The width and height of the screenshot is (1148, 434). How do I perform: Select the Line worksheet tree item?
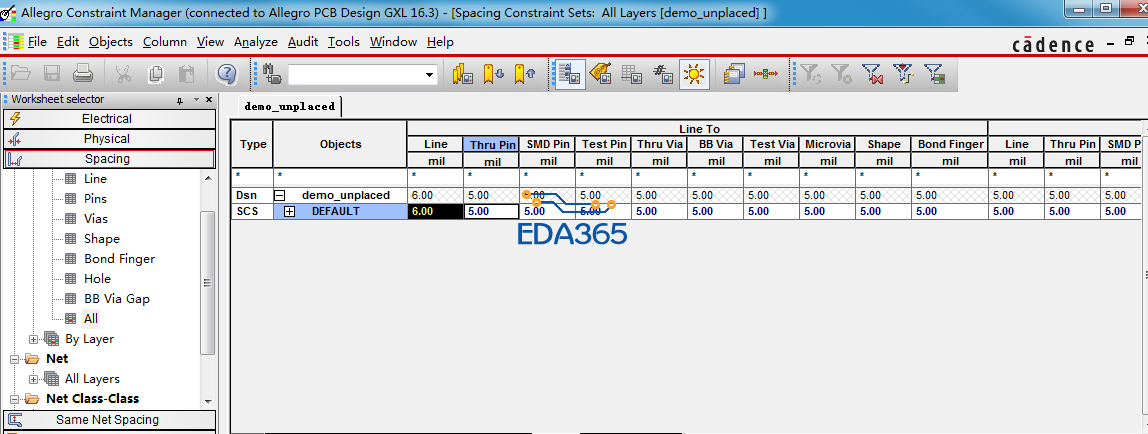[95, 179]
